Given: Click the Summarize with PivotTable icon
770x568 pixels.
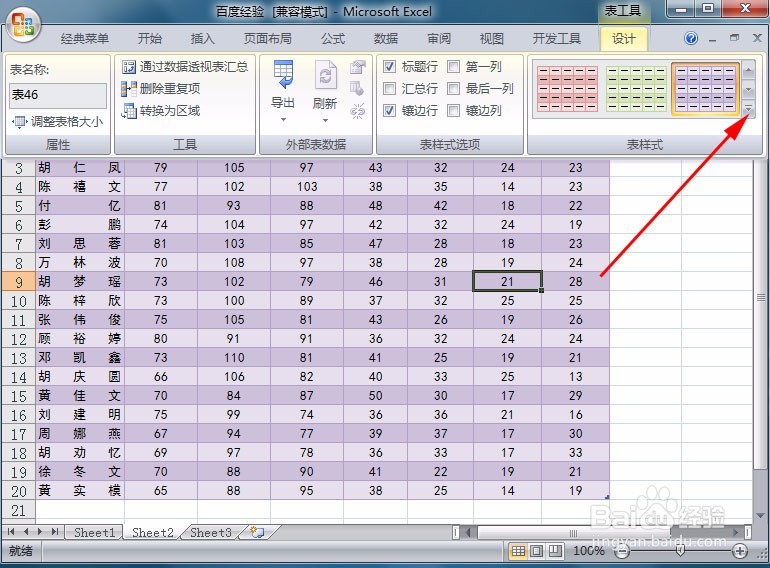Looking at the screenshot, I should tap(129, 67).
